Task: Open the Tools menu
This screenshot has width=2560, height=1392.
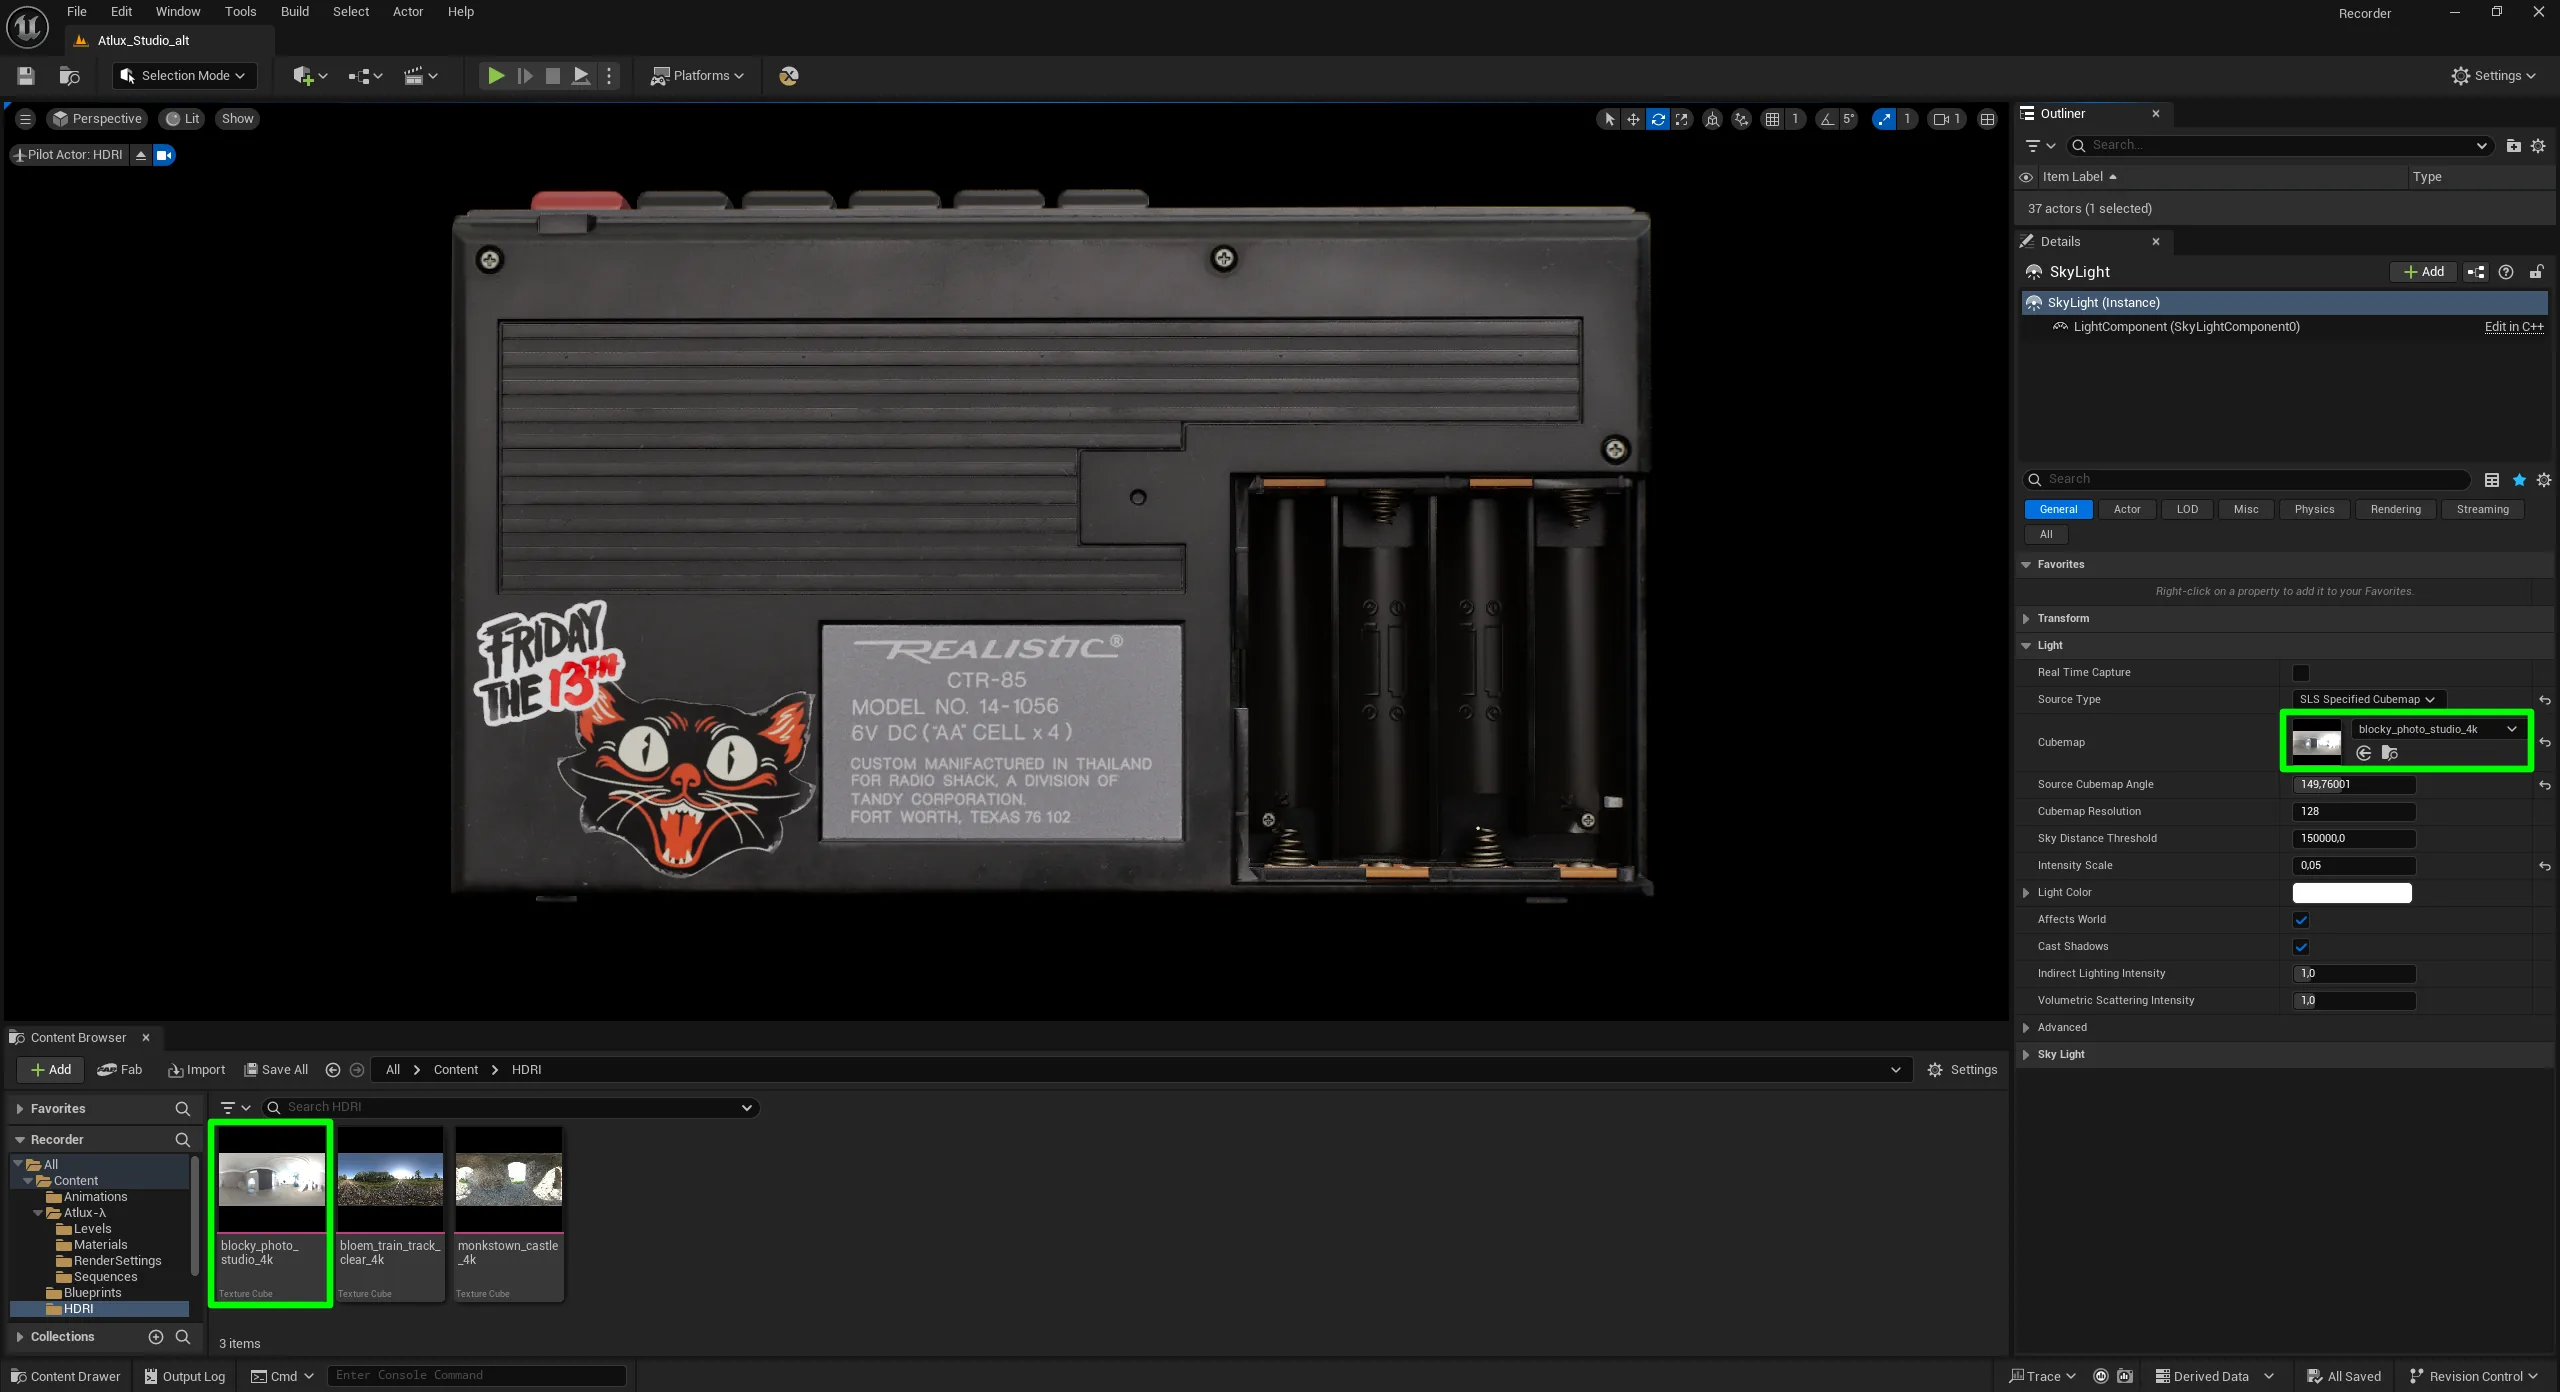Action: pos(240,12)
